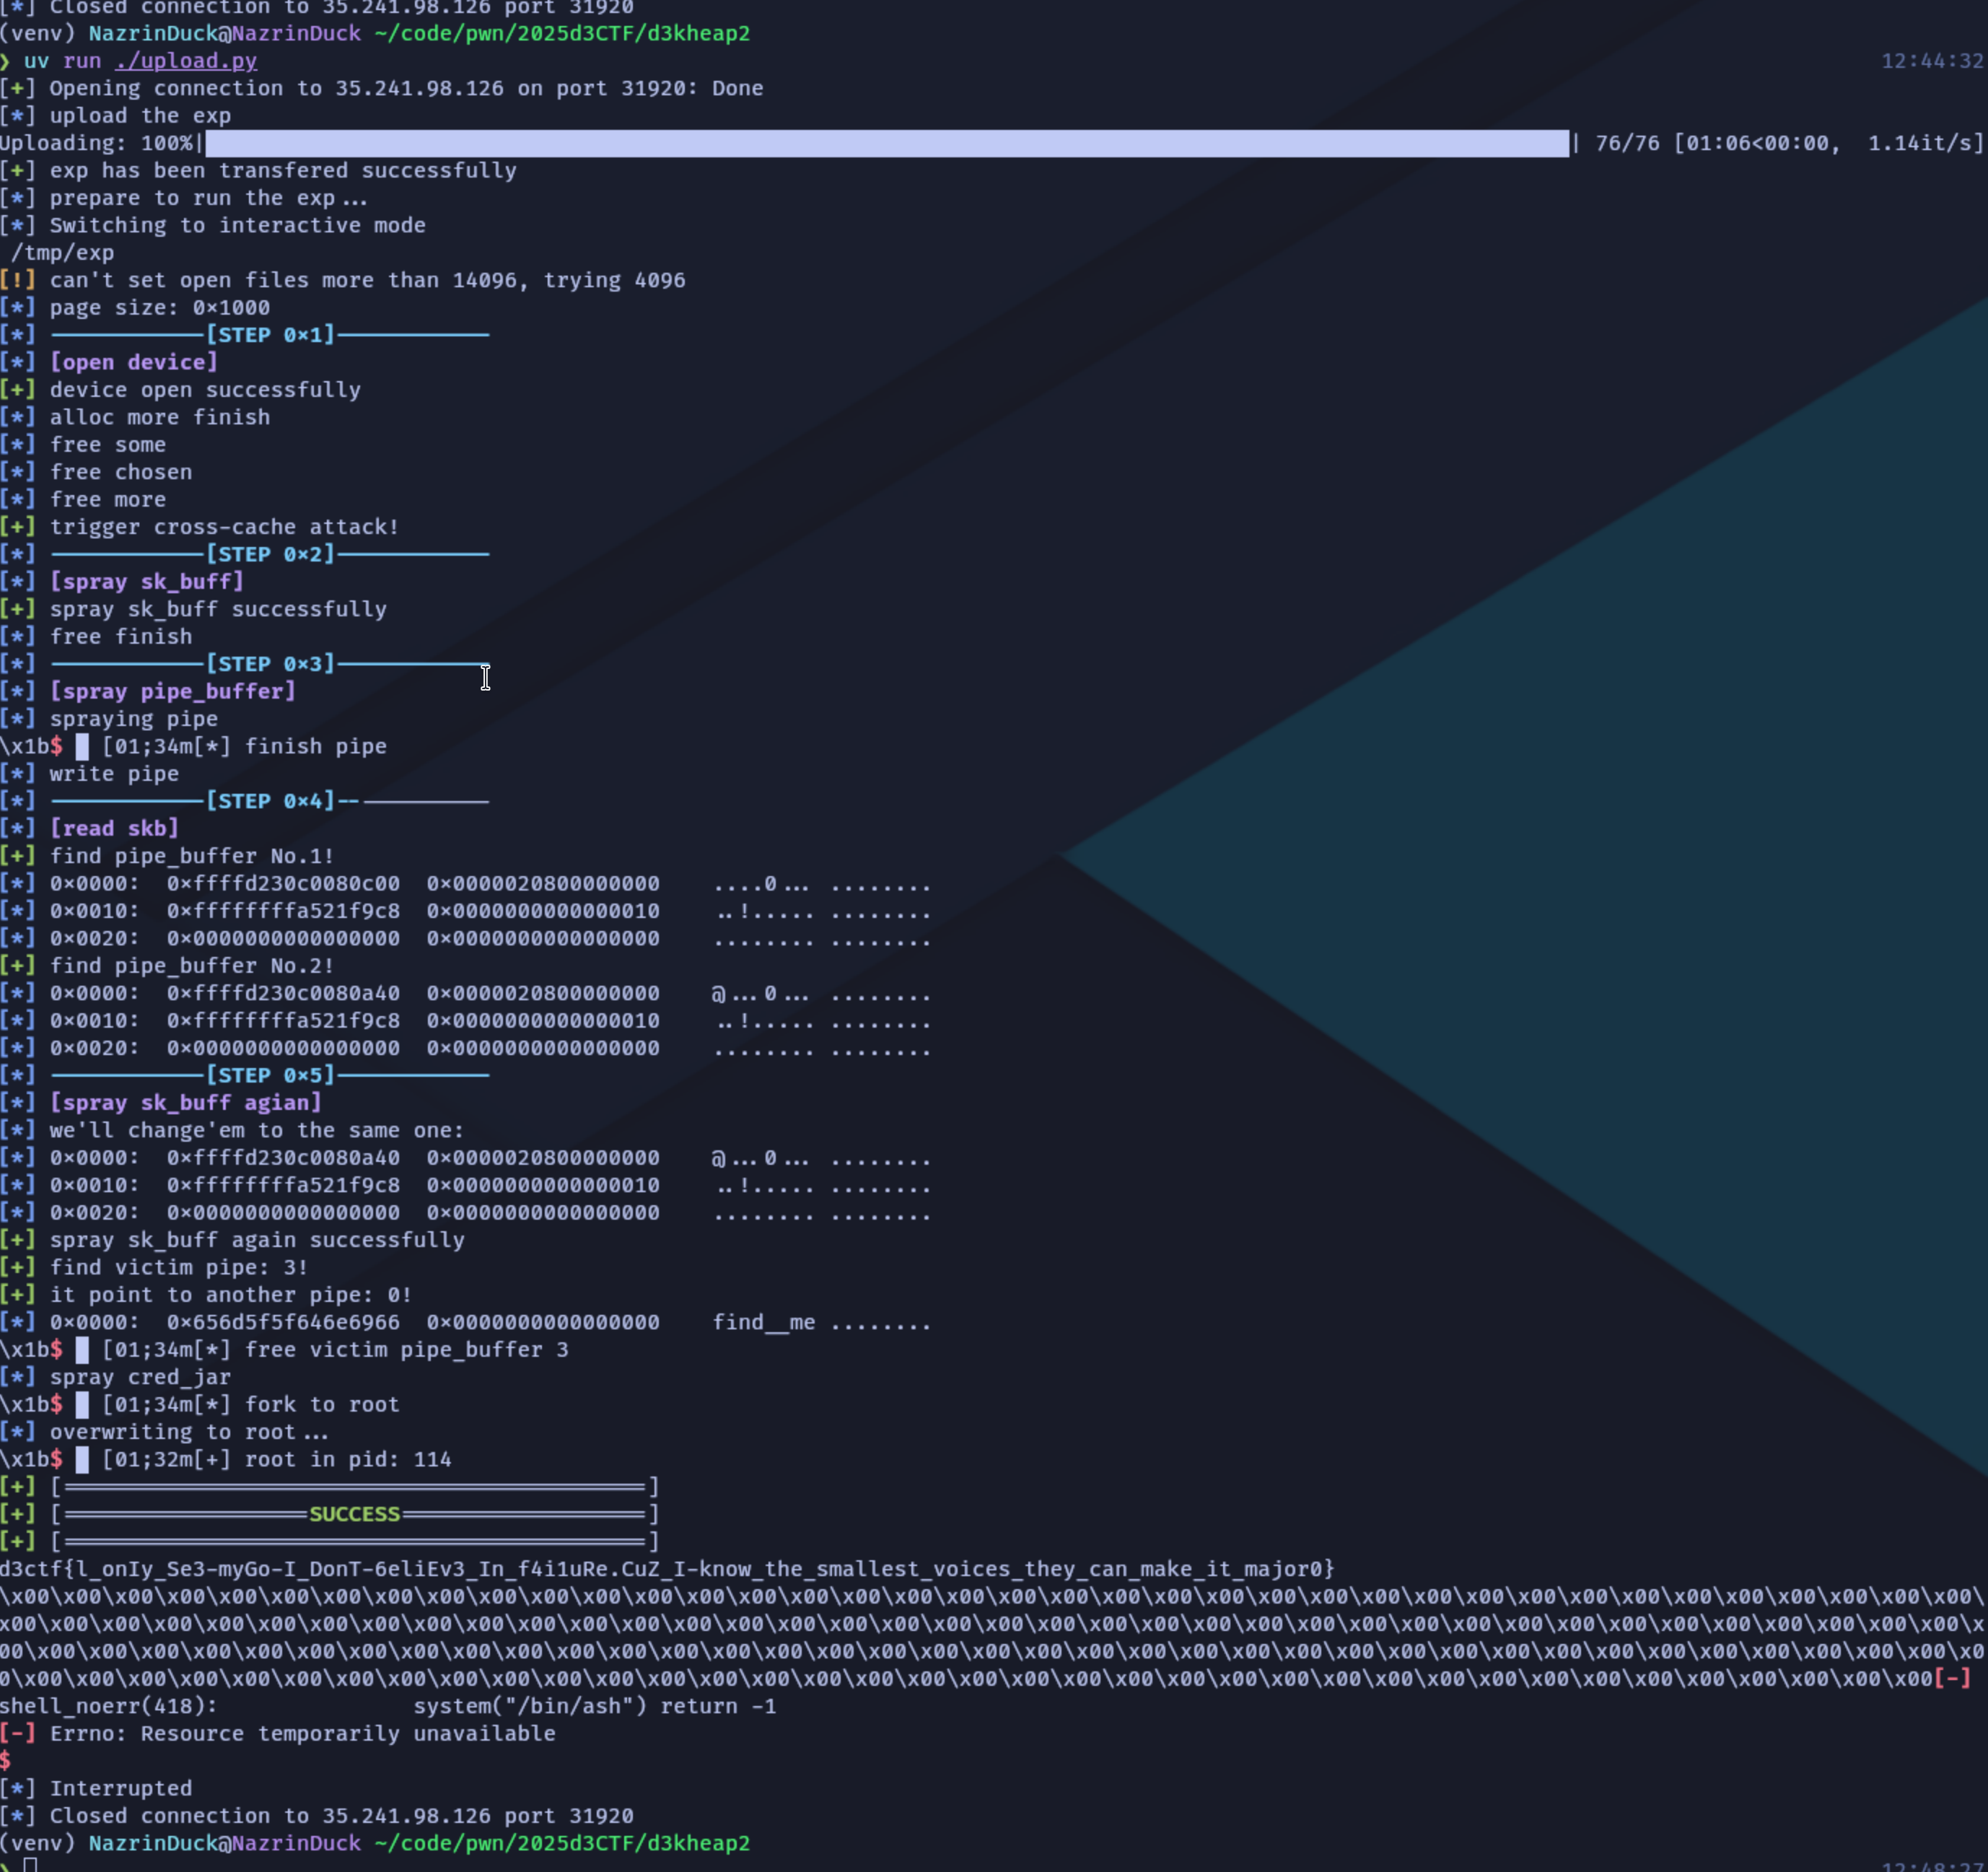Click the purple '[read skb]' label
1988x1872 pixels.
click(114, 828)
